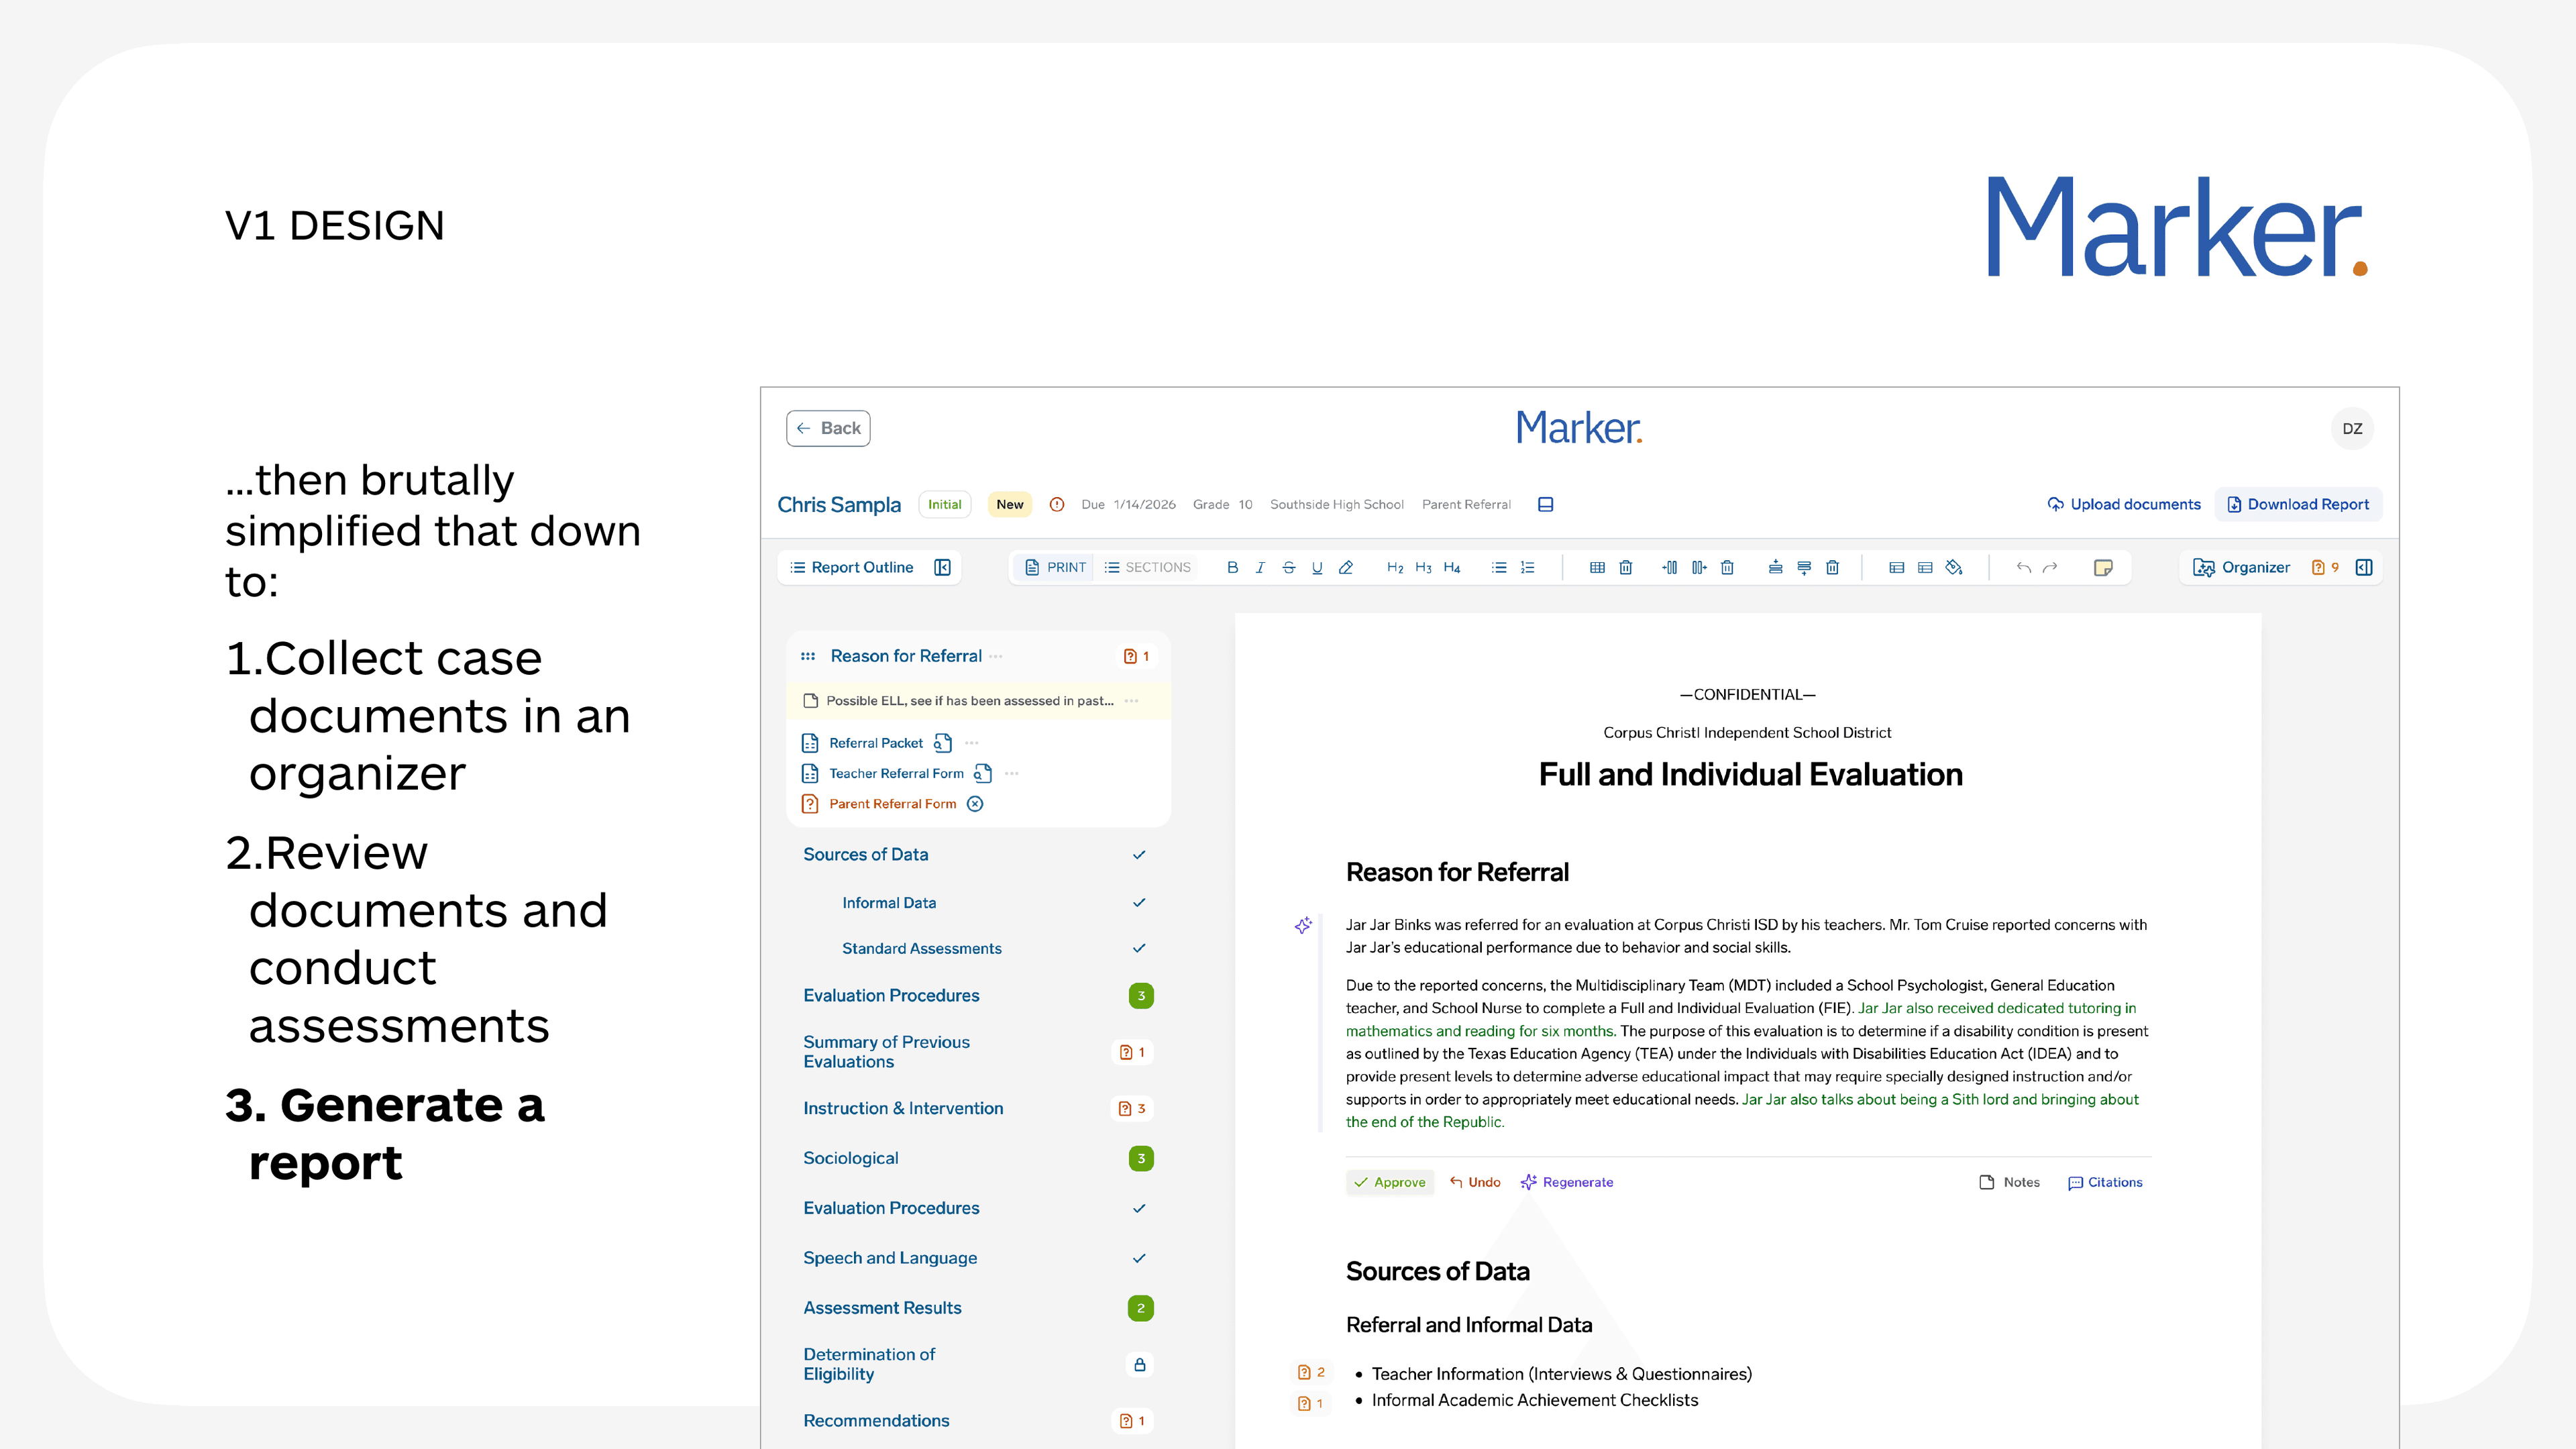Remove Parent Referral Form with its X button
This screenshot has height=1449, width=2576.
(975, 804)
